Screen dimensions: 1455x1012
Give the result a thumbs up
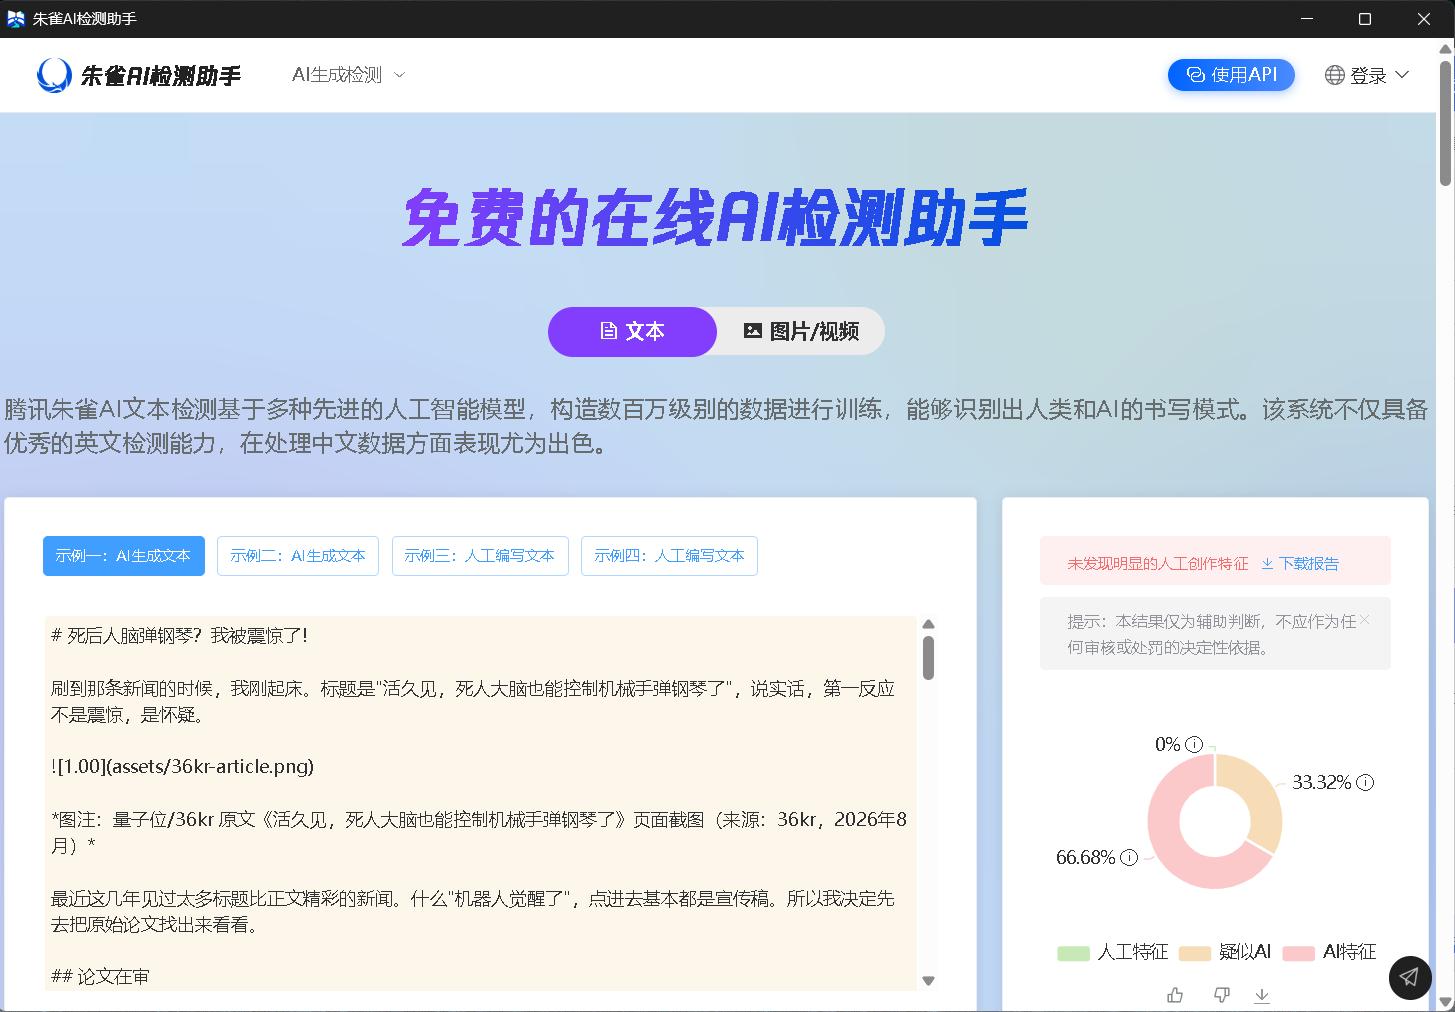coord(1175,995)
